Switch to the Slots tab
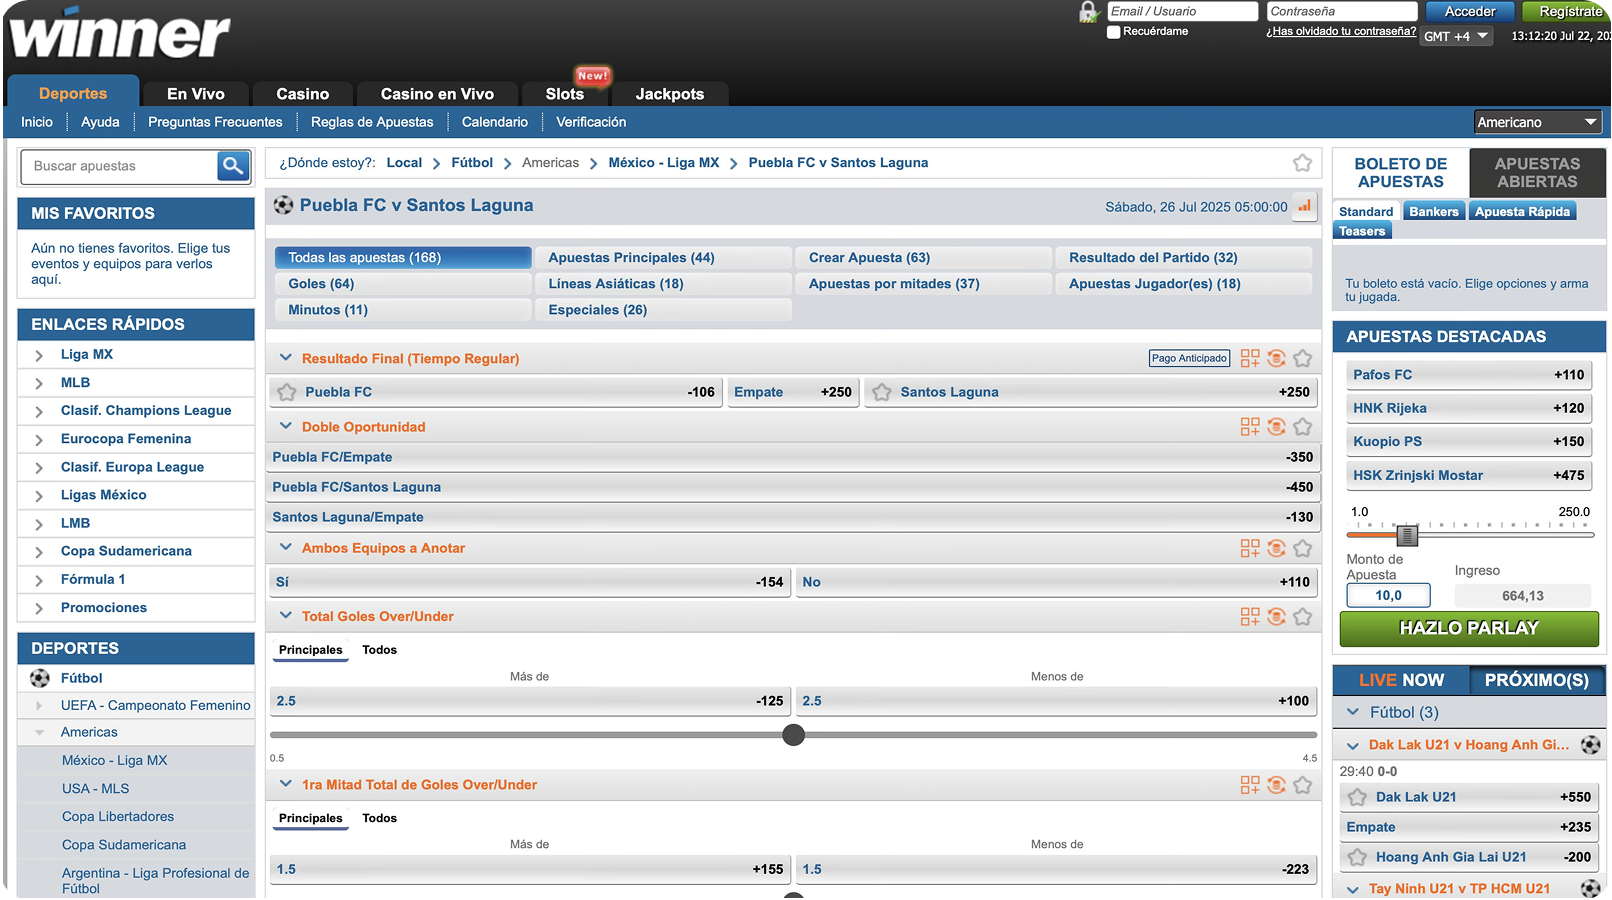Viewport: 1612px width, 900px height. coord(565,94)
